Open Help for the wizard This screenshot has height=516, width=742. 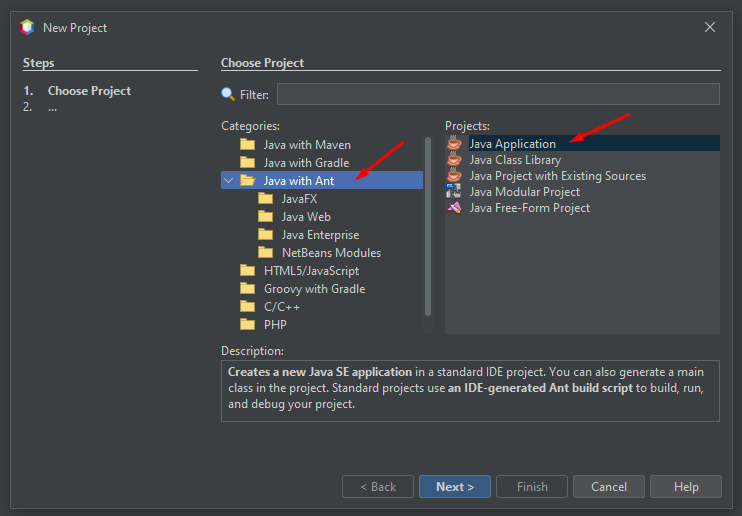[x=685, y=487]
